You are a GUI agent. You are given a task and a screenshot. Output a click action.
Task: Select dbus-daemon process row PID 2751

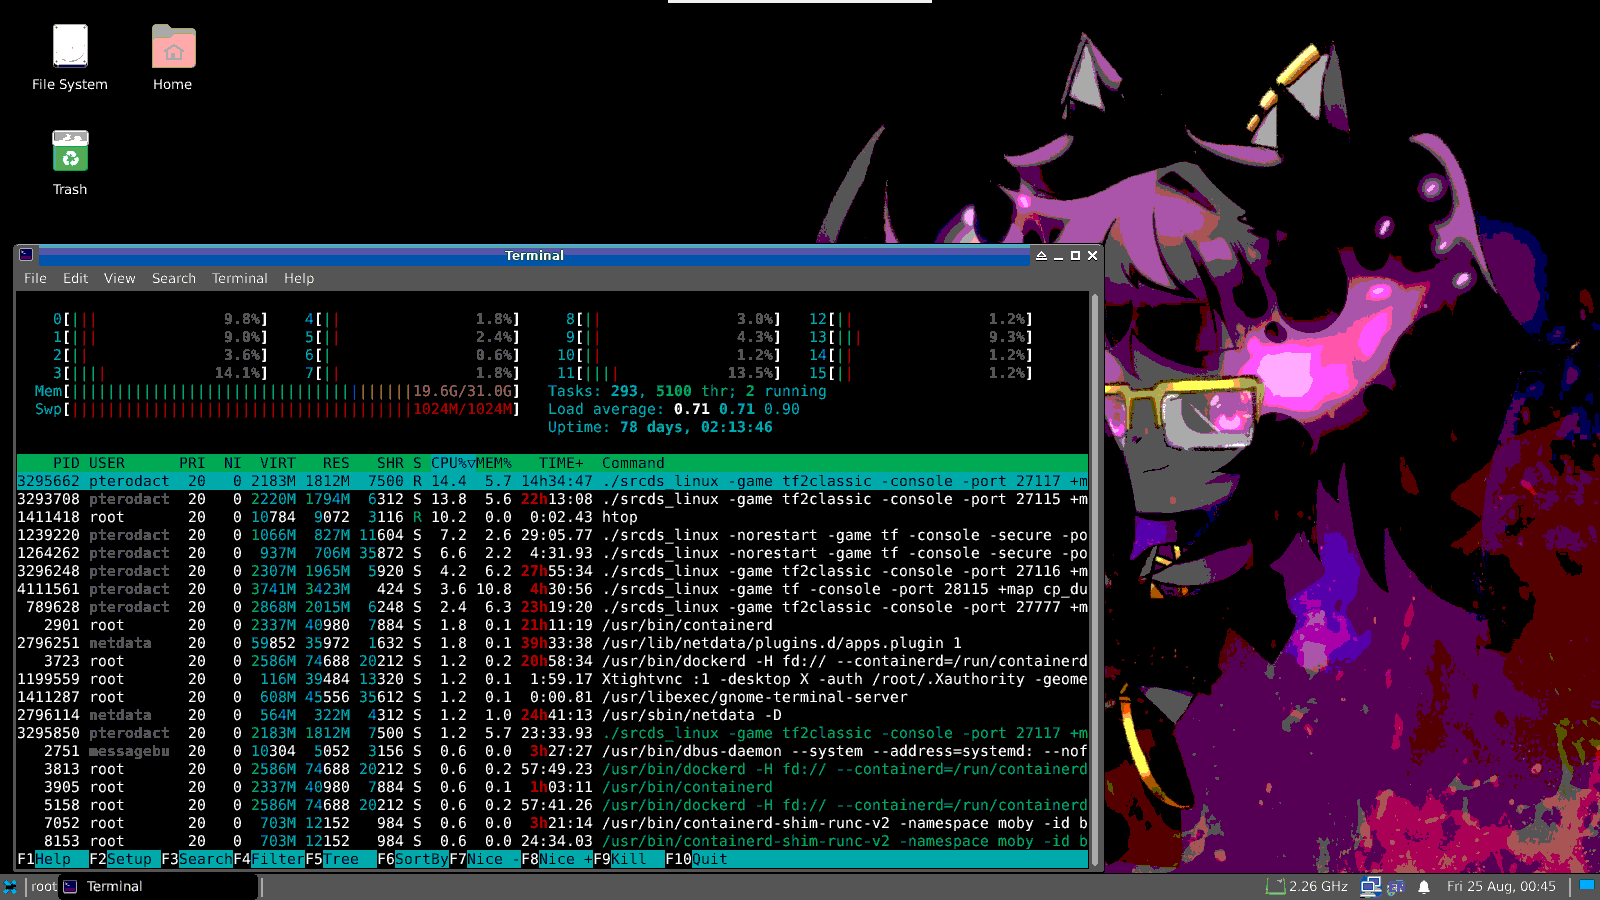point(552,751)
